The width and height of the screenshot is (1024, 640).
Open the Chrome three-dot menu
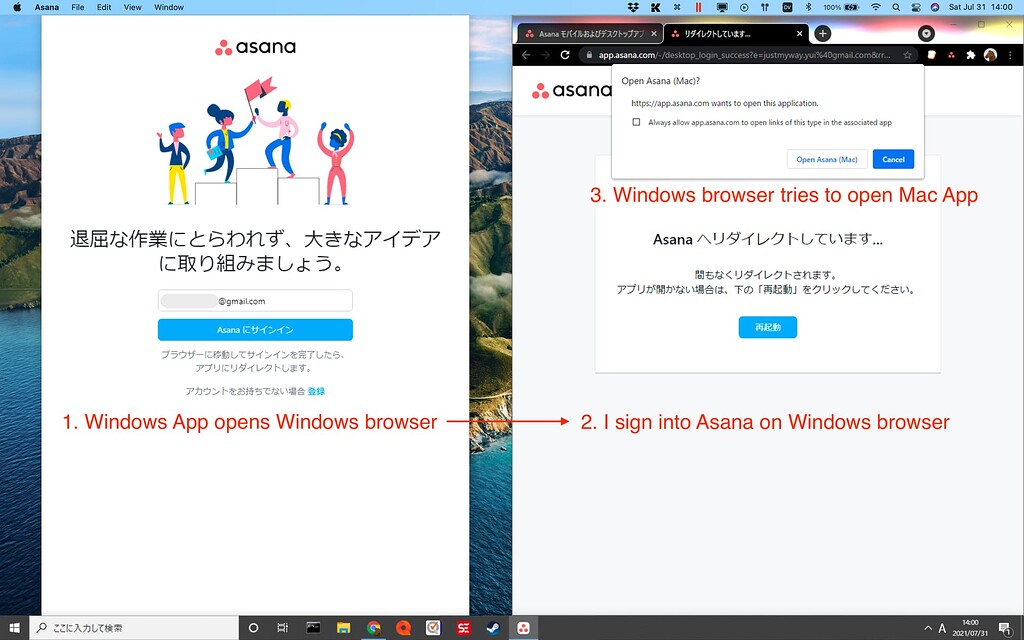(x=1010, y=55)
